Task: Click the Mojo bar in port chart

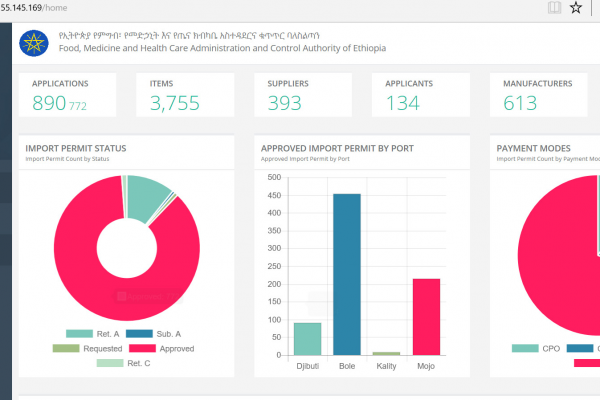Action: pos(426,316)
